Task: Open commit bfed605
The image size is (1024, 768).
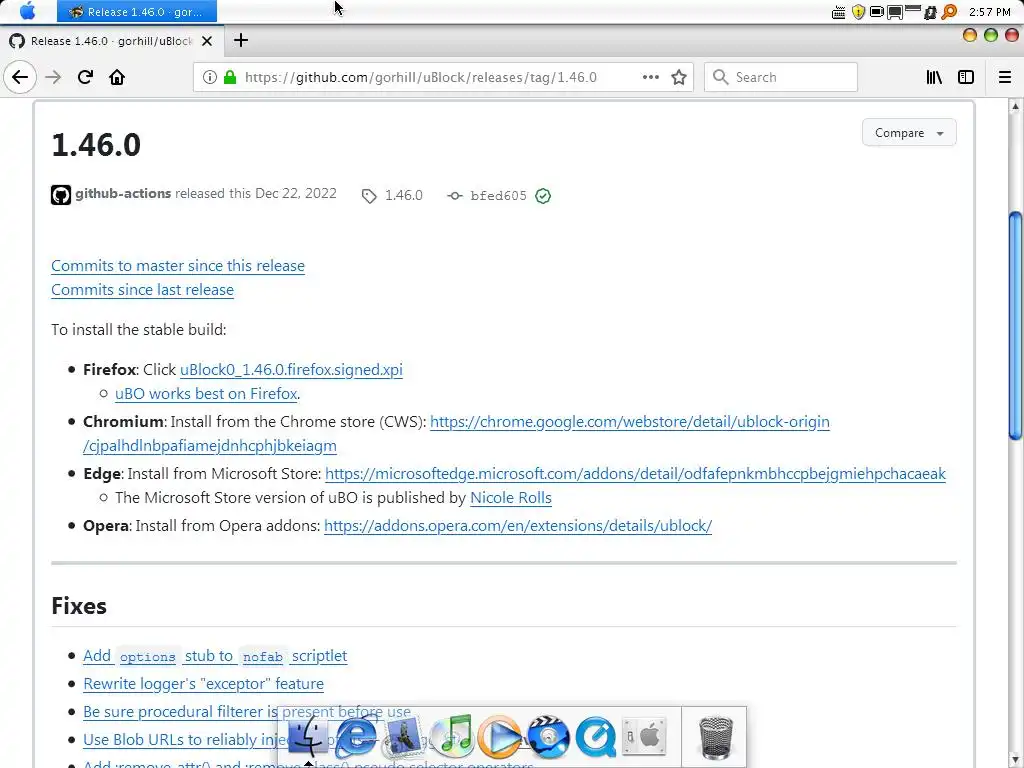Action: point(498,196)
